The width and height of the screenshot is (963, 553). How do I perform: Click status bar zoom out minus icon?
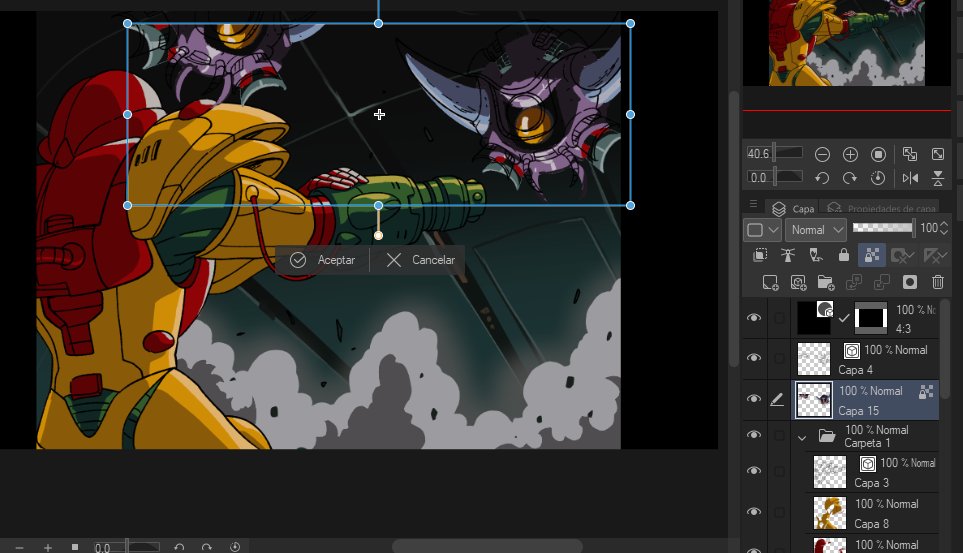point(20,547)
